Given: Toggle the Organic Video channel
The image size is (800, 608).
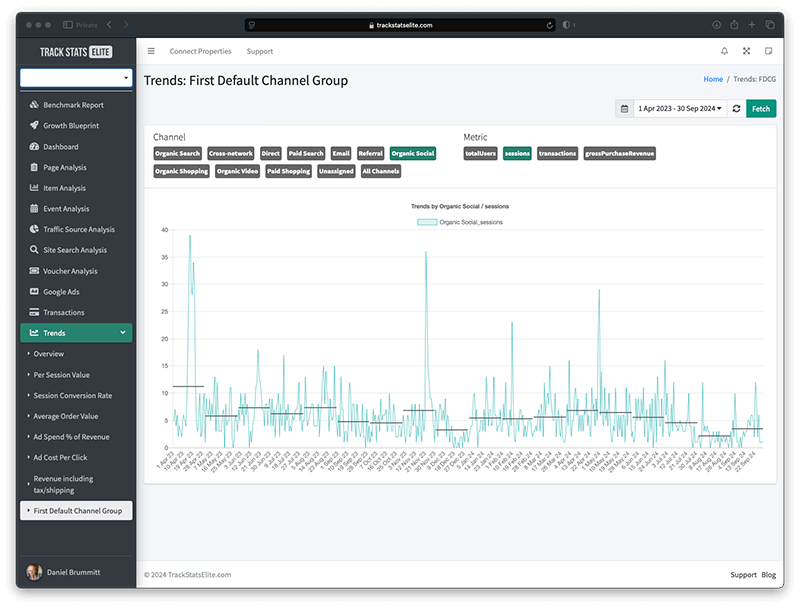Looking at the screenshot, I should point(237,171).
